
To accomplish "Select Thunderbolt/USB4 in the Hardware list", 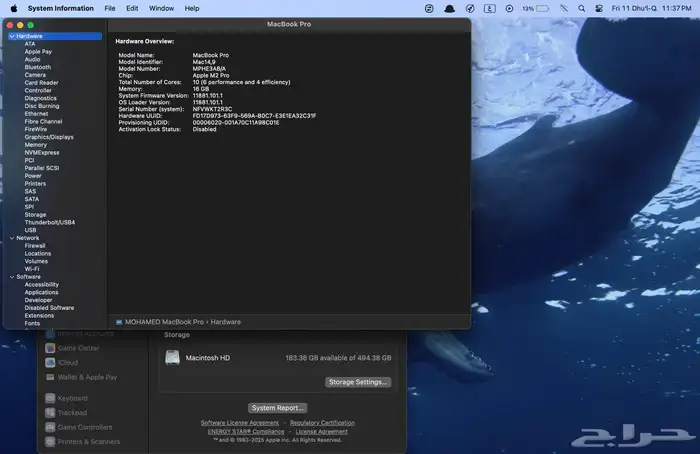I will (x=50, y=222).
